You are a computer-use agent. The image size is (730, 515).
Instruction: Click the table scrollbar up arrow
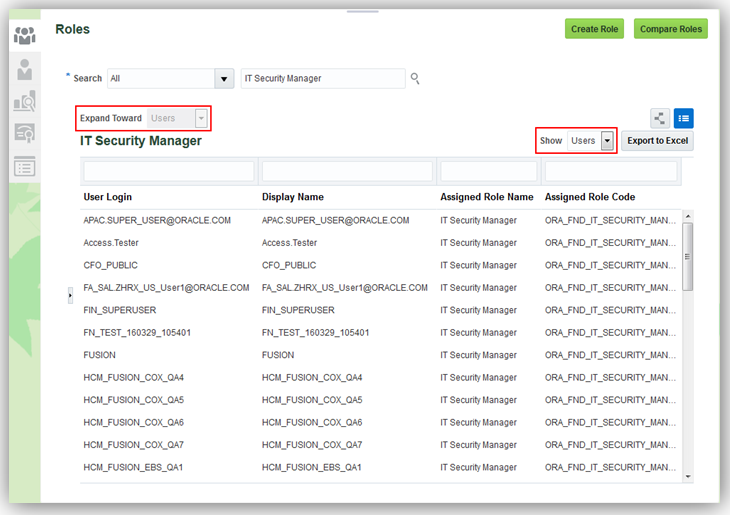pyautogui.click(x=688, y=216)
